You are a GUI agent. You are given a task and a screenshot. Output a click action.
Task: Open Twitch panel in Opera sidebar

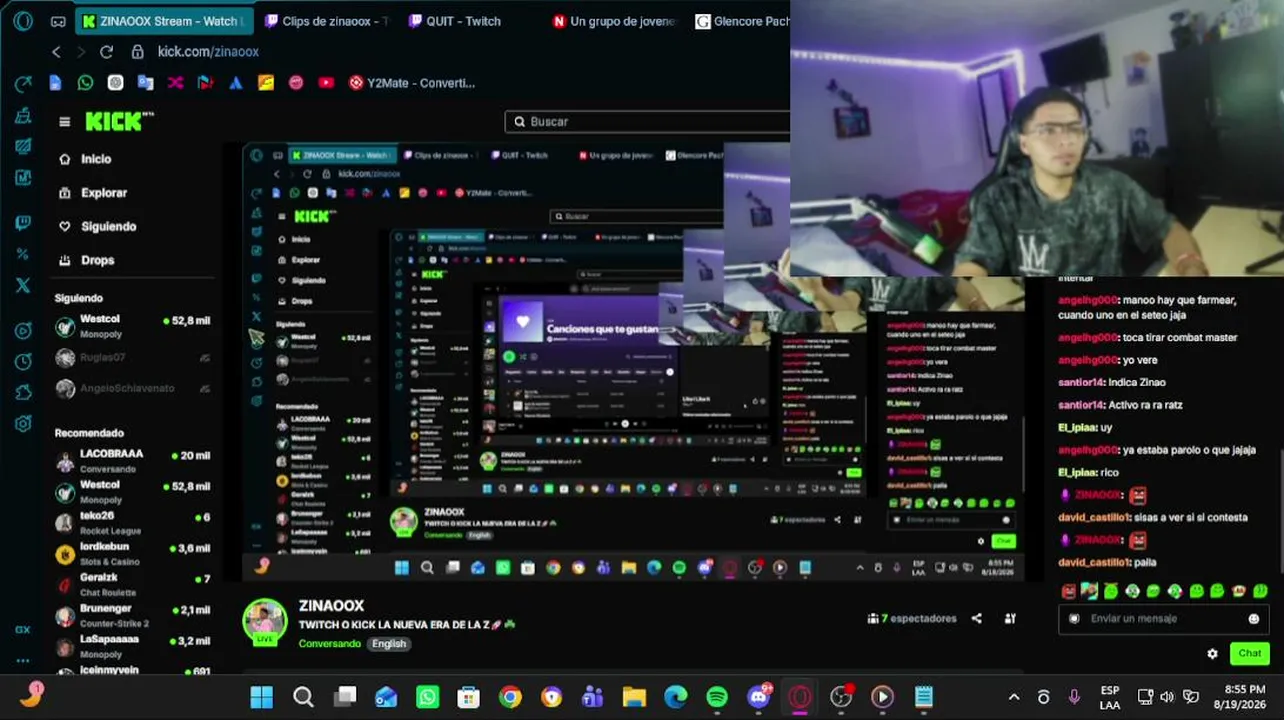(x=23, y=223)
